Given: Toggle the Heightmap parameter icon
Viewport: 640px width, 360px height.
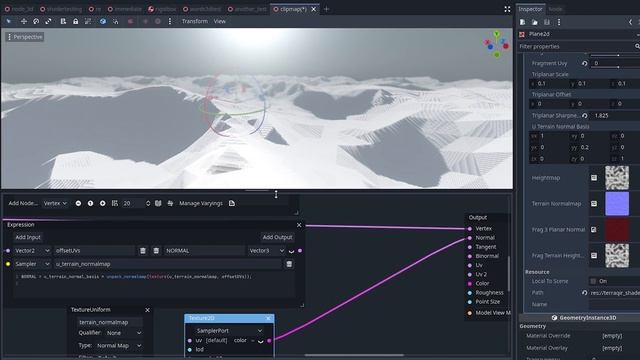Looking at the screenshot, I should [x=594, y=178].
